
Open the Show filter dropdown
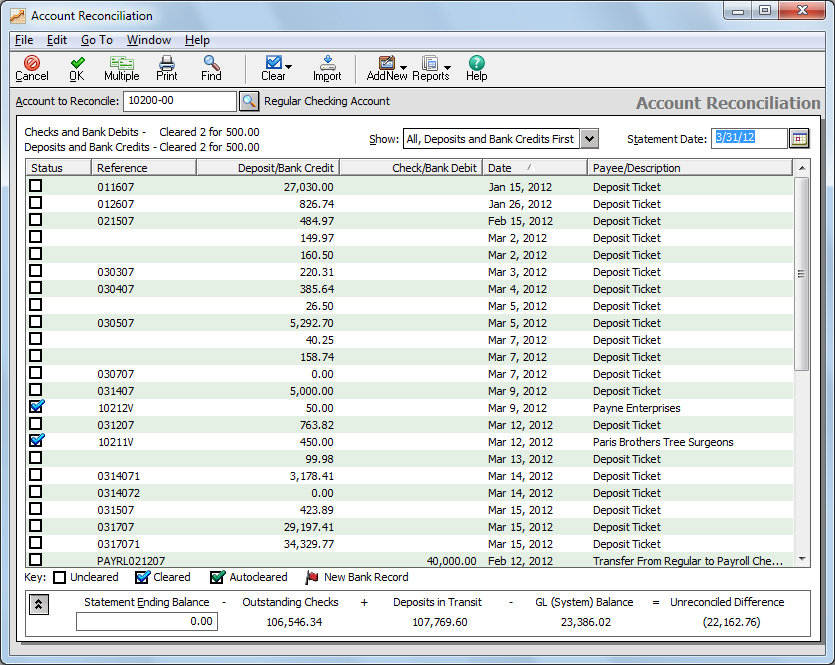click(x=589, y=139)
